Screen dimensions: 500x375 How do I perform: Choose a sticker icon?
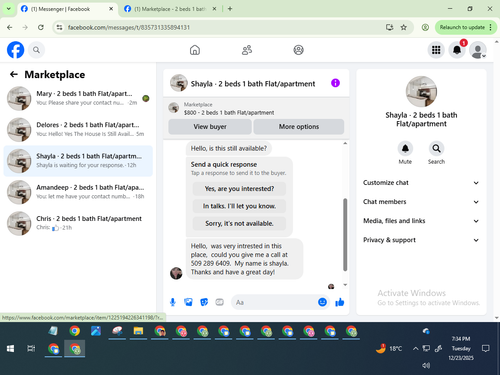(x=204, y=302)
